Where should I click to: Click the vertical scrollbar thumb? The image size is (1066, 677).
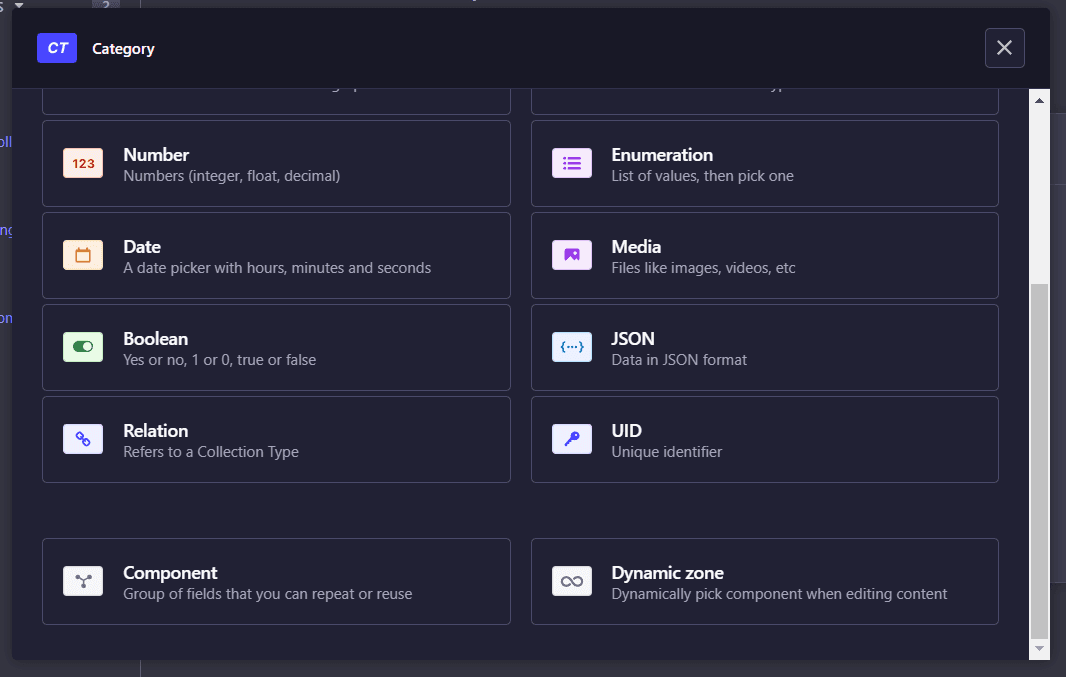click(x=1039, y=460)
